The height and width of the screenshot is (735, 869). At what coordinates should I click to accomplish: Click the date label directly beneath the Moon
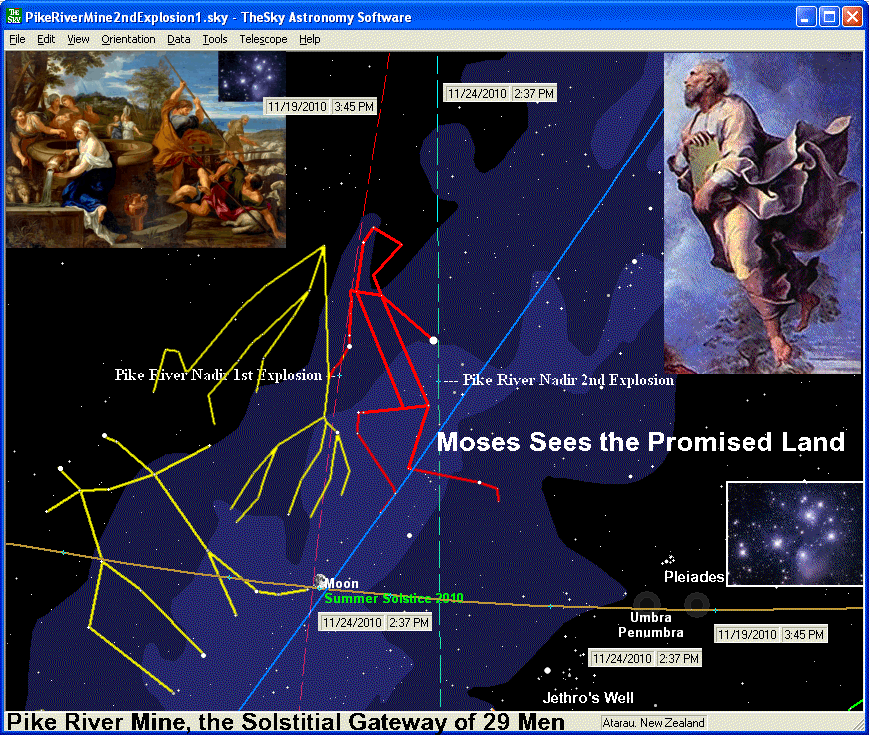click(375, 622)
